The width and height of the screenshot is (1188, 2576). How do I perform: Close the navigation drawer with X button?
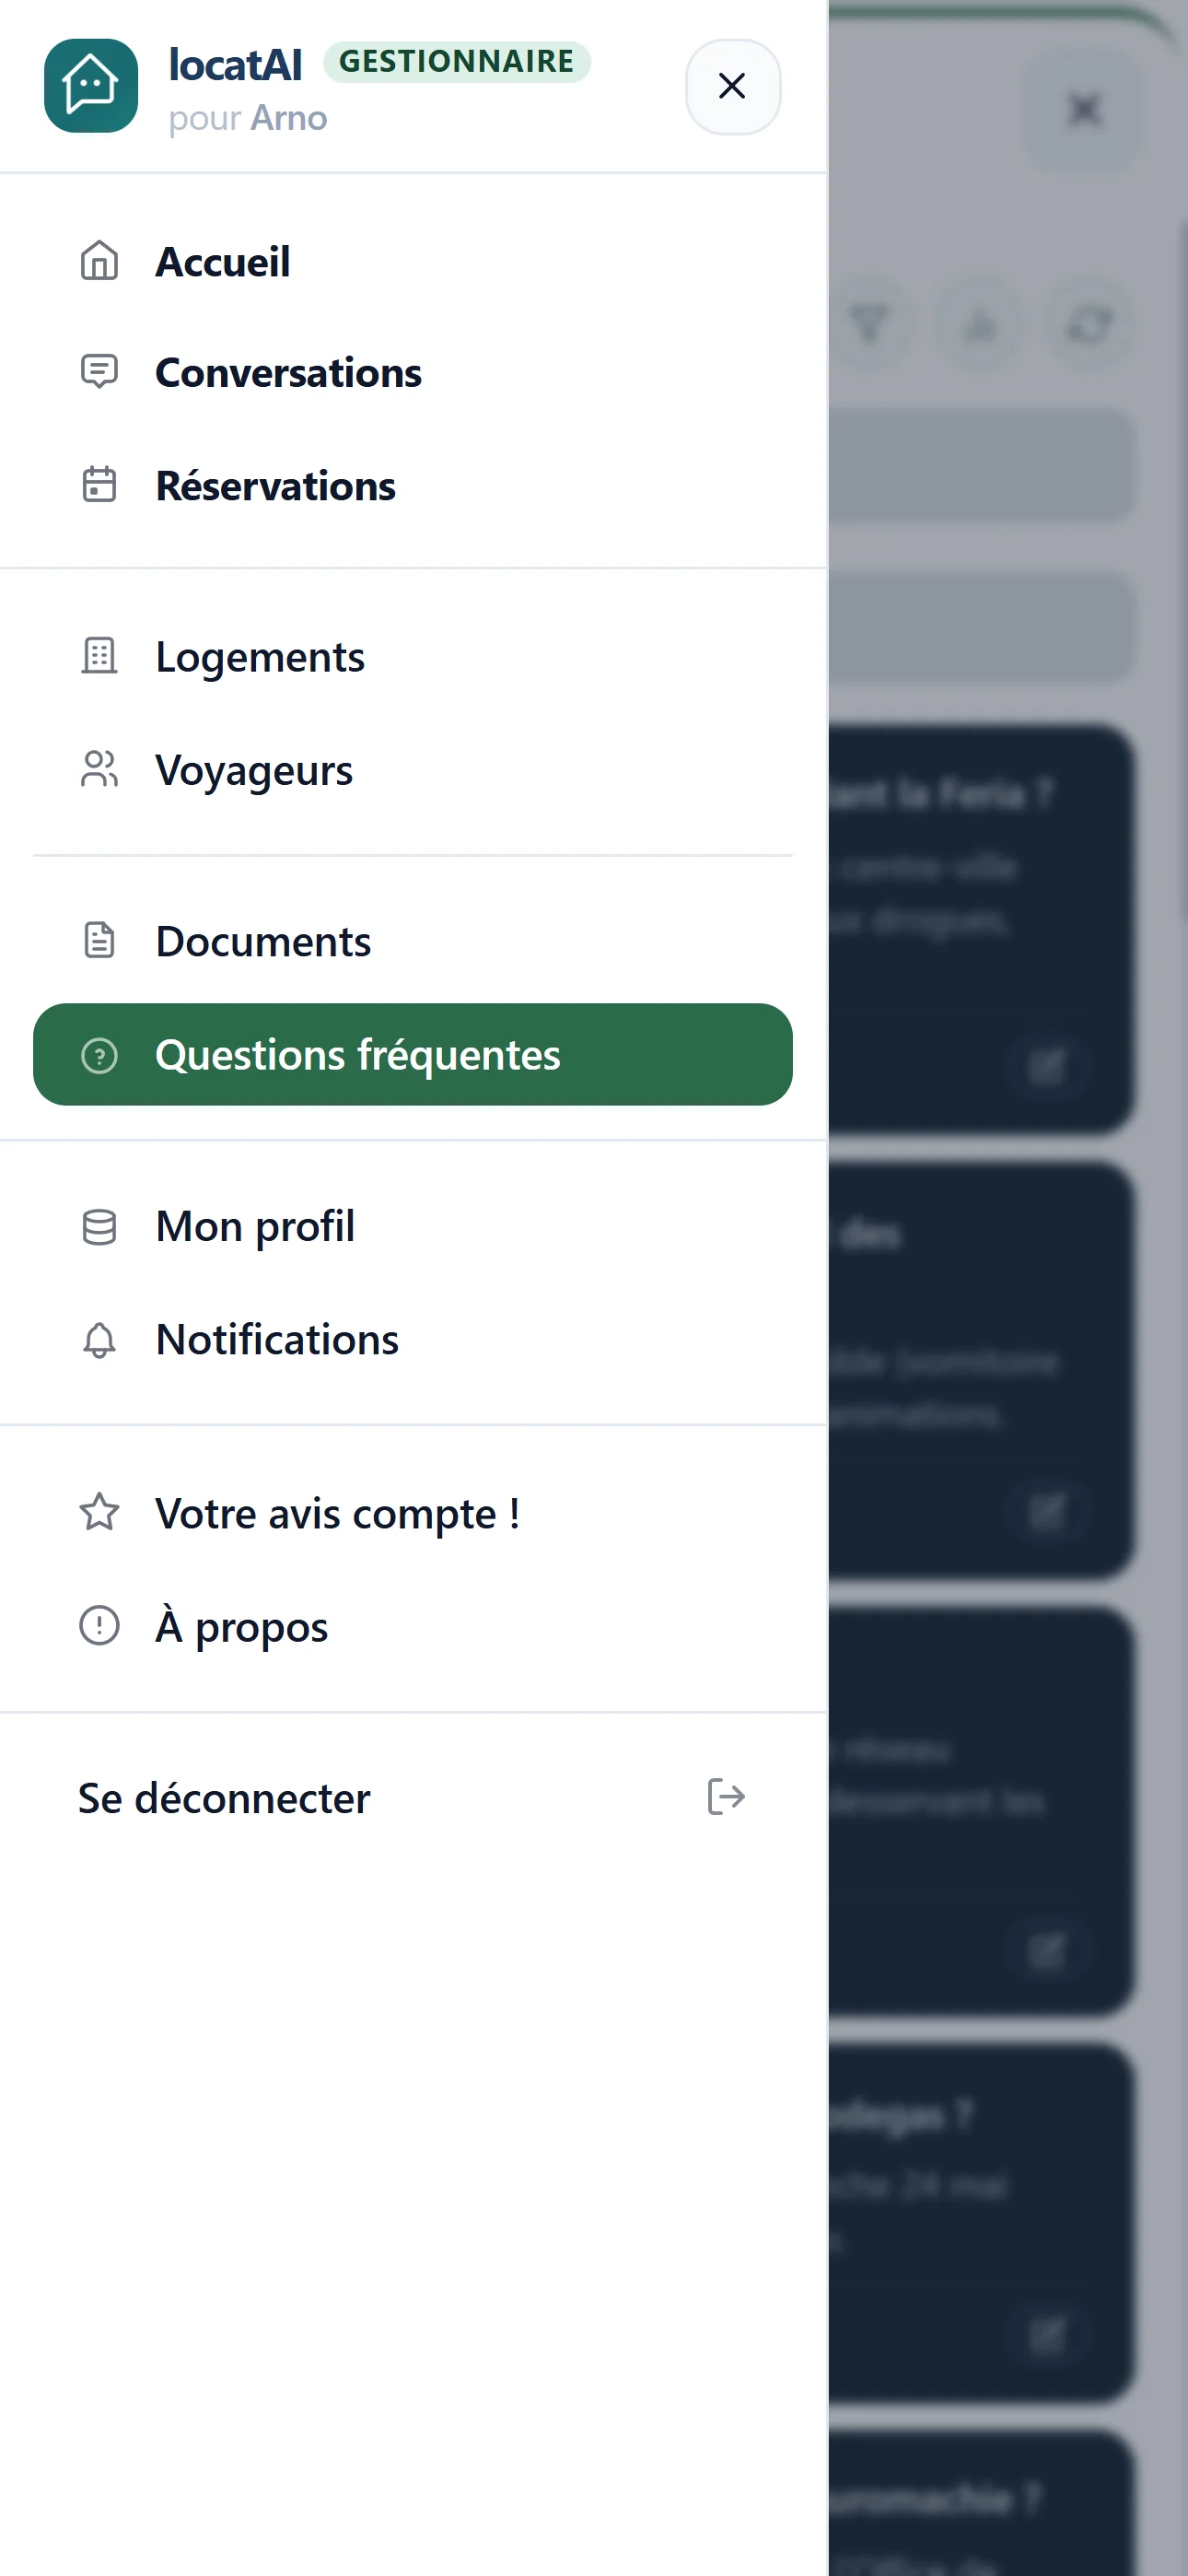pyautogui.click(x=733, y=87)
